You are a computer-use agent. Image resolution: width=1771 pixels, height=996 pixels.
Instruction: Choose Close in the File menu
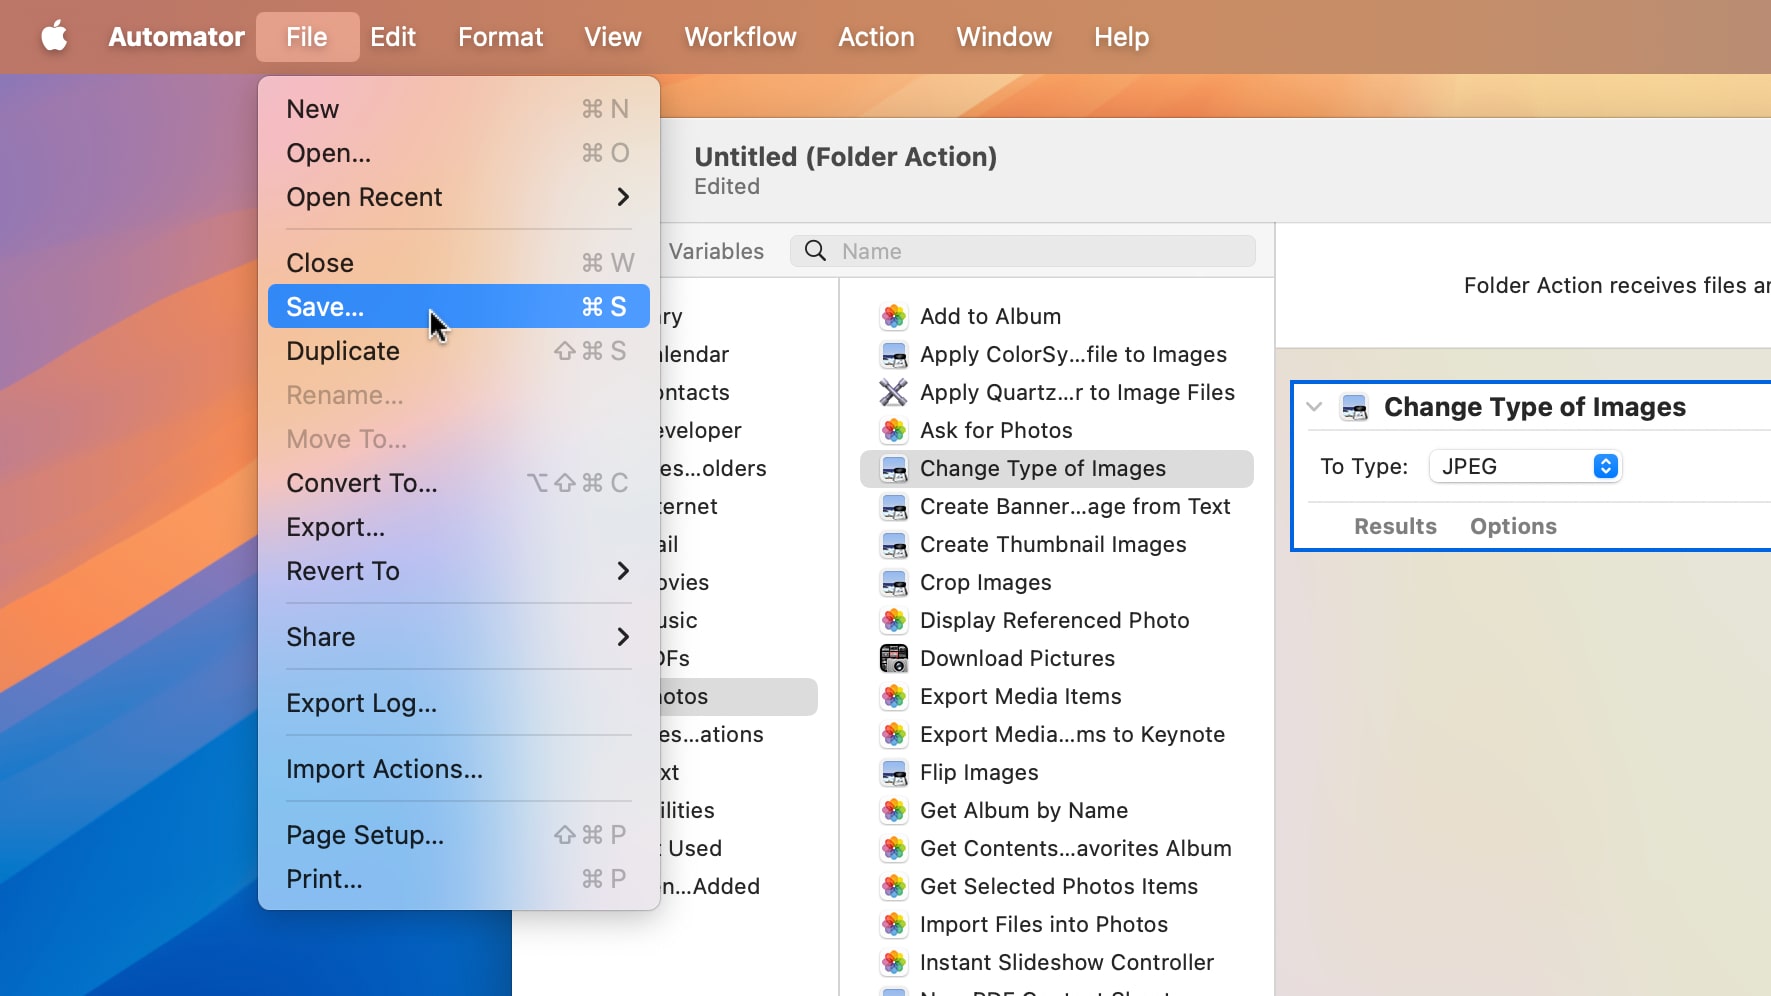[x=458, y=263]
